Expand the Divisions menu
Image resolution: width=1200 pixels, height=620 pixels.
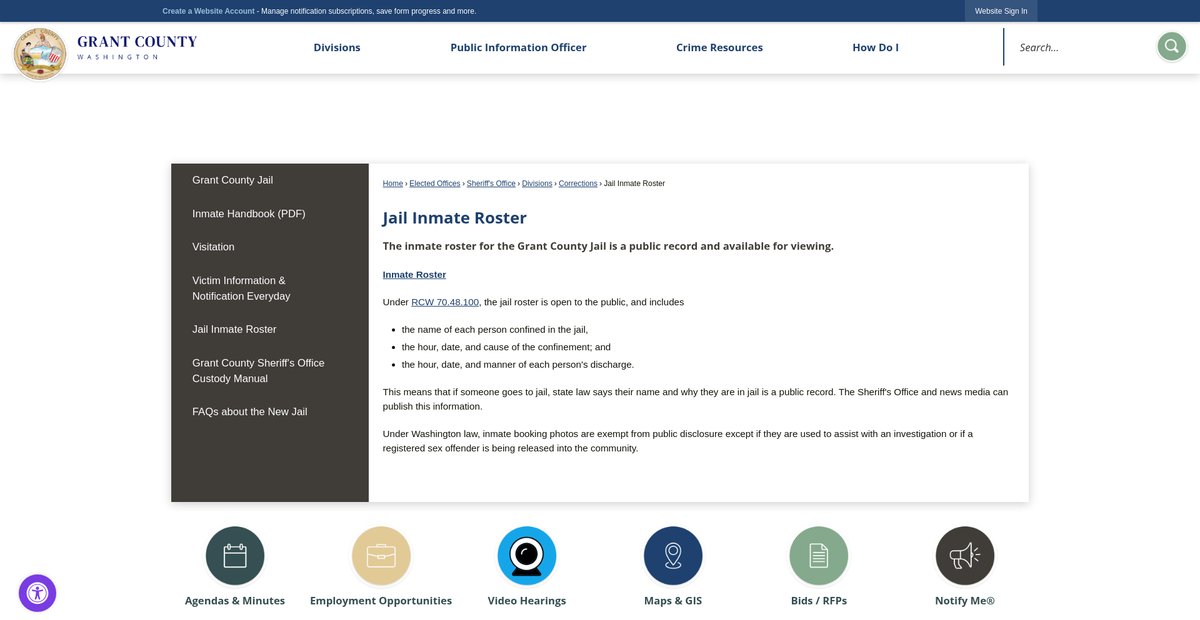coord(337,48)
